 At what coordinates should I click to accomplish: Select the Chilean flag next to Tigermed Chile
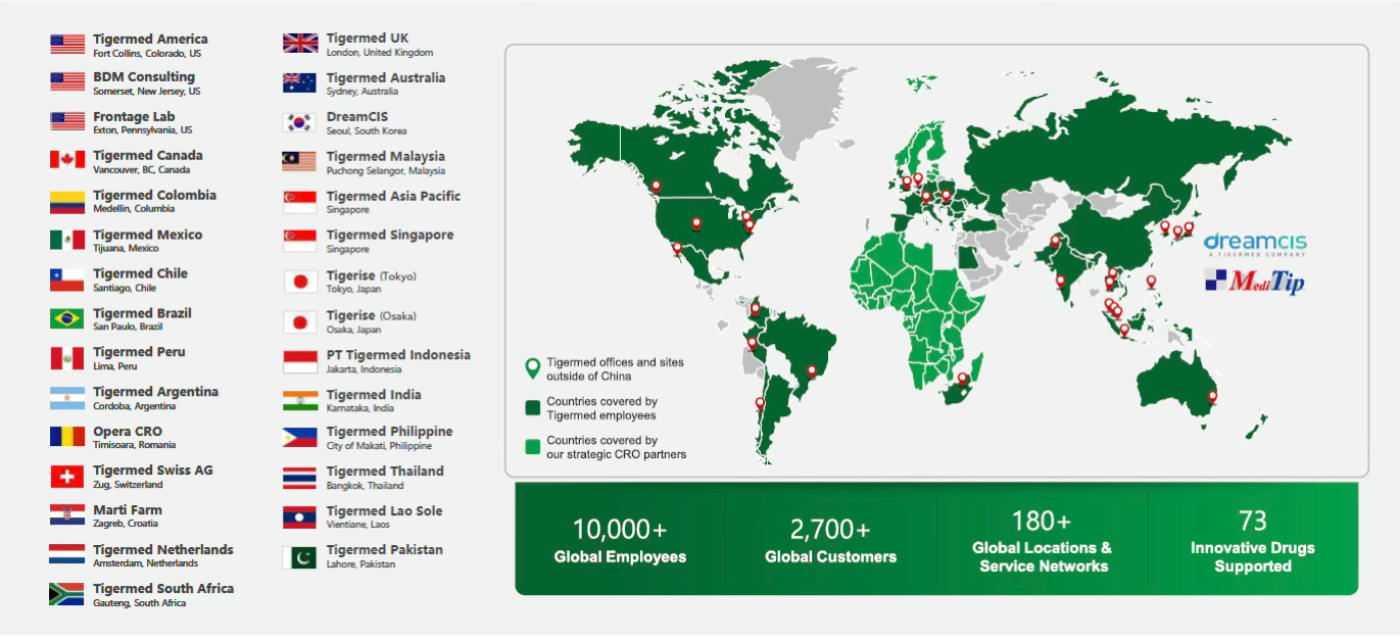click(x=67, y=279)
